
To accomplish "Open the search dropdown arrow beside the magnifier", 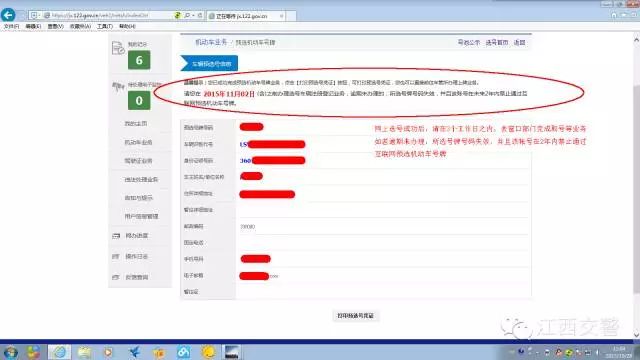I will pyautogui.click(x=193, y=16).
